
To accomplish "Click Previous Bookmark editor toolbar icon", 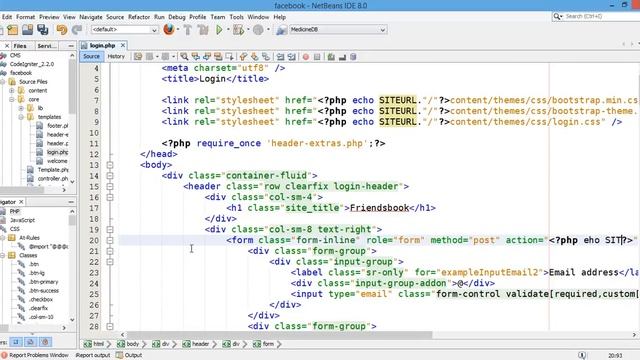I will click(x=244, y=57).
